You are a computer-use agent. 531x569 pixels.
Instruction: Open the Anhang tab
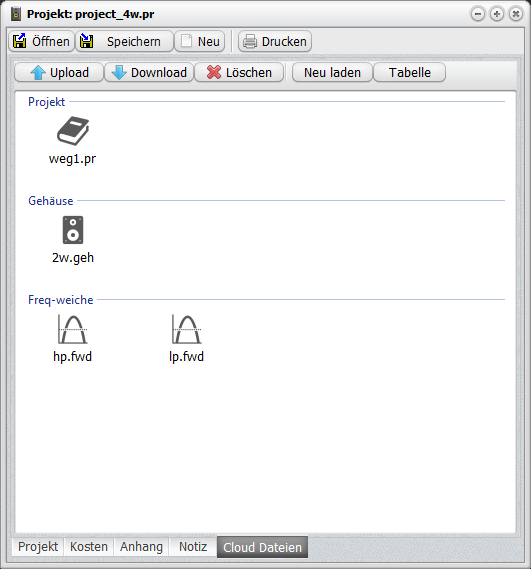coord(141,547)
